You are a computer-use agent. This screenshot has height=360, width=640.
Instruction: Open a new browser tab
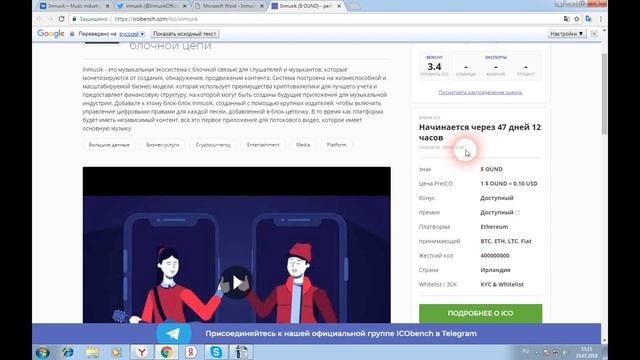point(354,6)
